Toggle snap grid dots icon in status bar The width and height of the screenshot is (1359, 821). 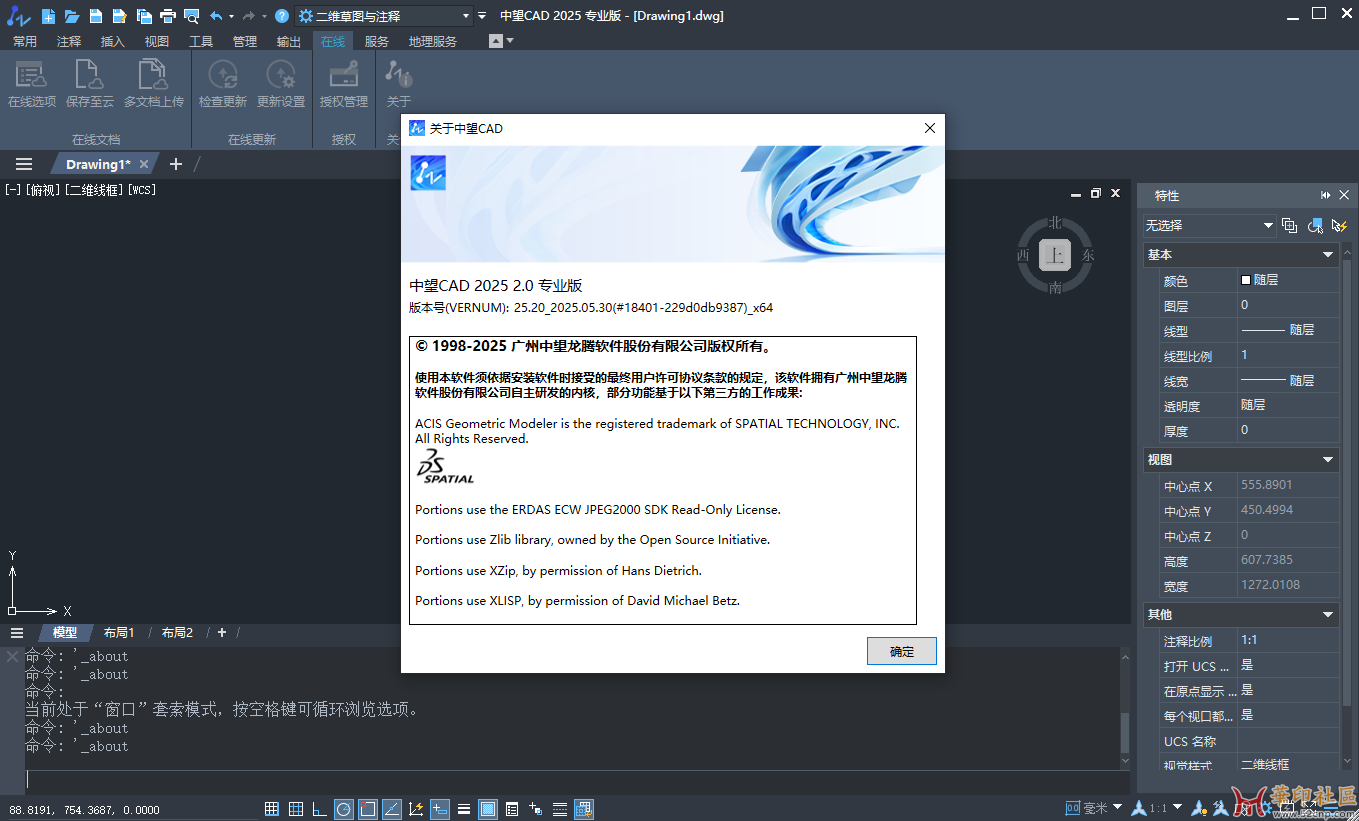[272, 809]
